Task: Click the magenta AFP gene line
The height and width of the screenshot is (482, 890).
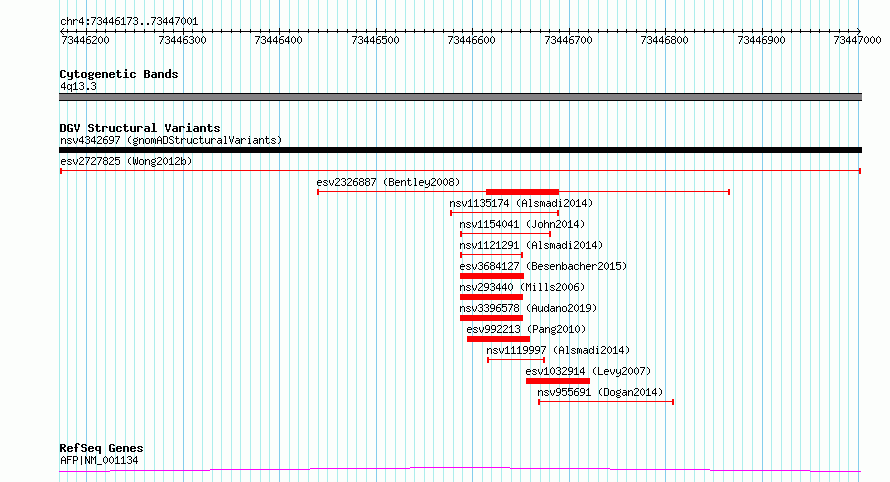Action: click(x=460, y=470)
